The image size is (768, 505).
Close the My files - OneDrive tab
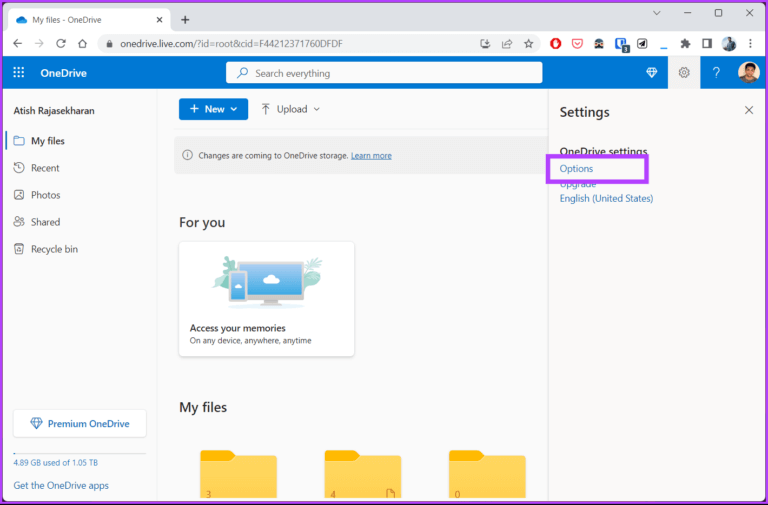[x=159, y=20]
